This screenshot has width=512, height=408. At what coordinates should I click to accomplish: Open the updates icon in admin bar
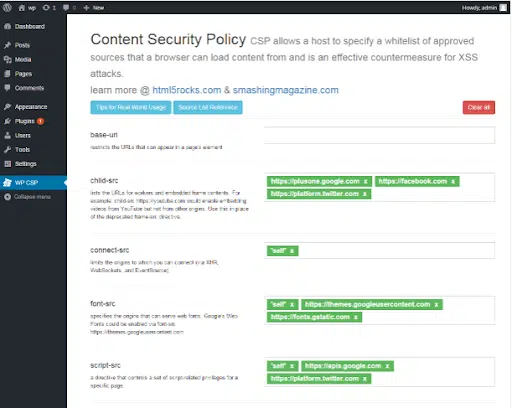point(46,8)
